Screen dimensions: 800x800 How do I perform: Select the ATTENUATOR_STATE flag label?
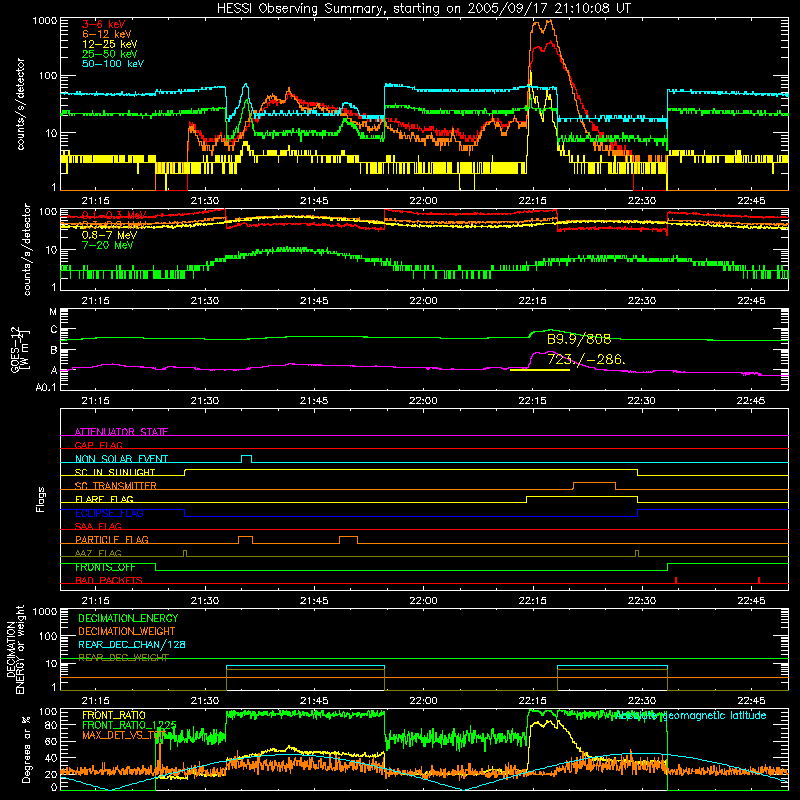121,432
